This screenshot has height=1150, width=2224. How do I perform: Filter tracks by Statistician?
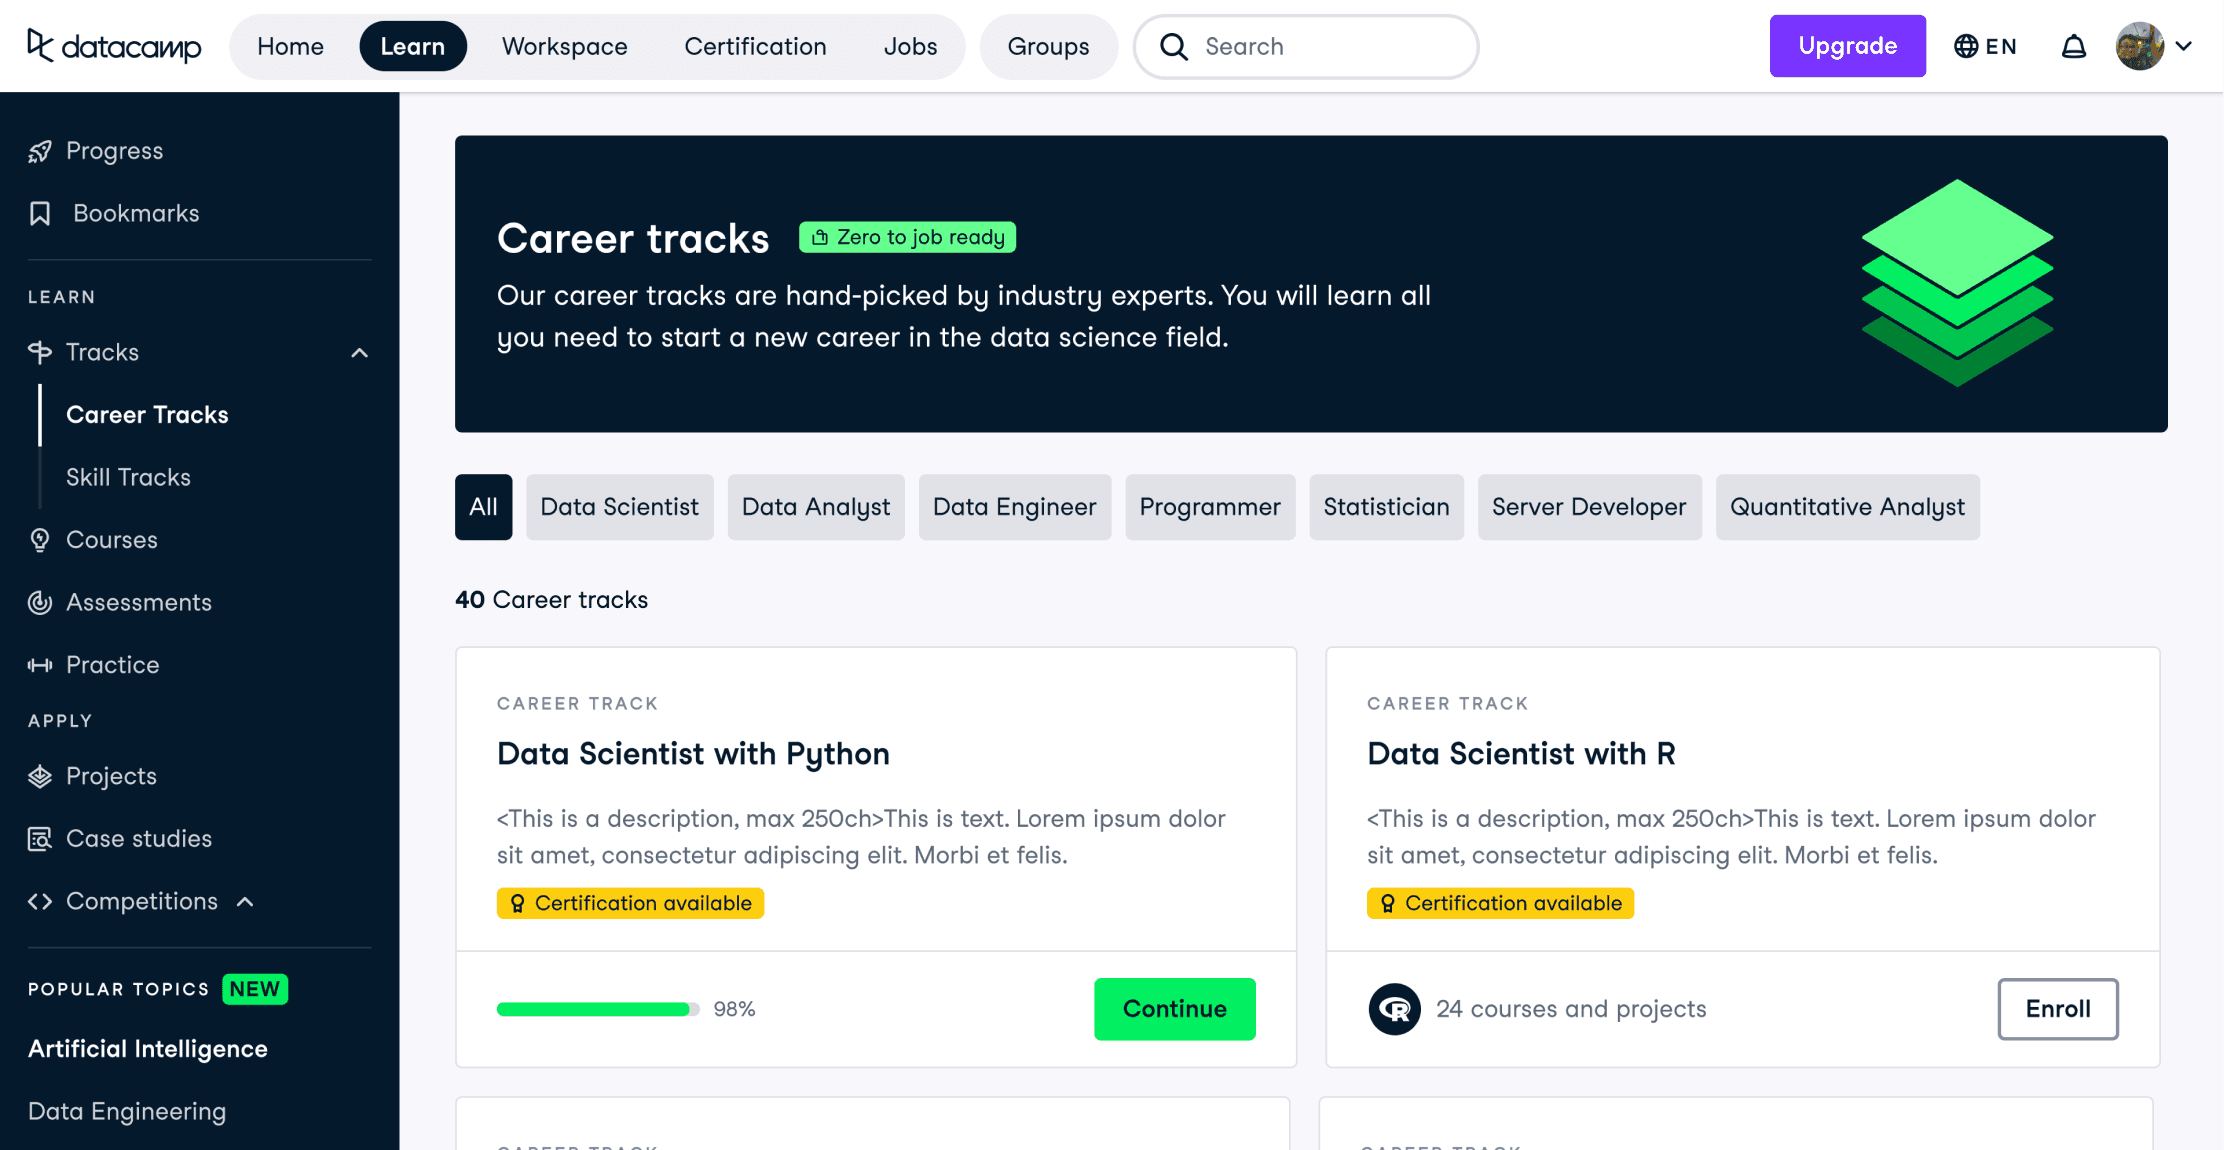coord(1386,507)
